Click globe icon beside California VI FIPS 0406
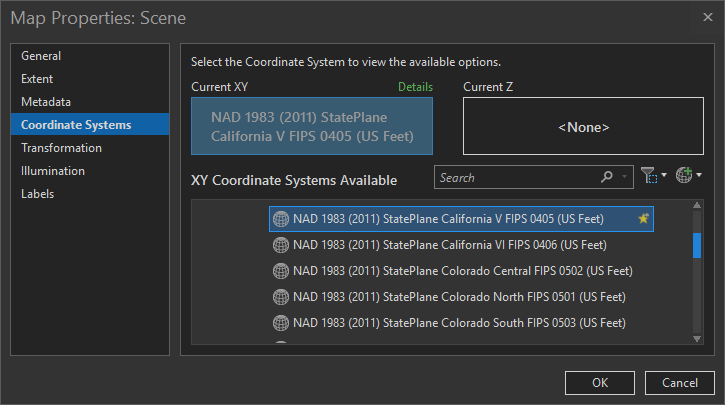The height and width of the screenshot is (405, 725). coord(281,244)
